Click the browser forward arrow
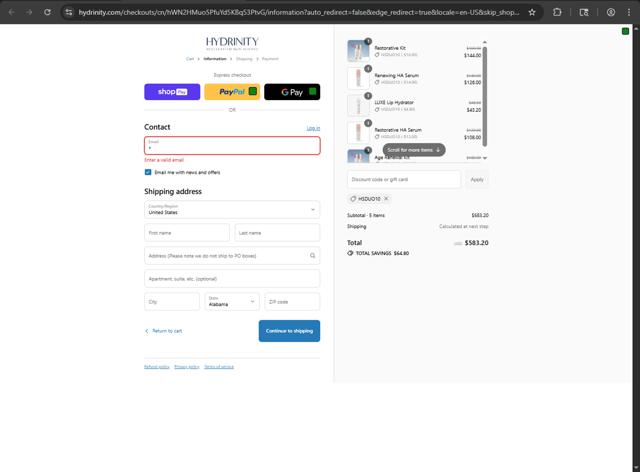This screenshot has width=640, height=472. pyautogui.click(x=29, y=12)
